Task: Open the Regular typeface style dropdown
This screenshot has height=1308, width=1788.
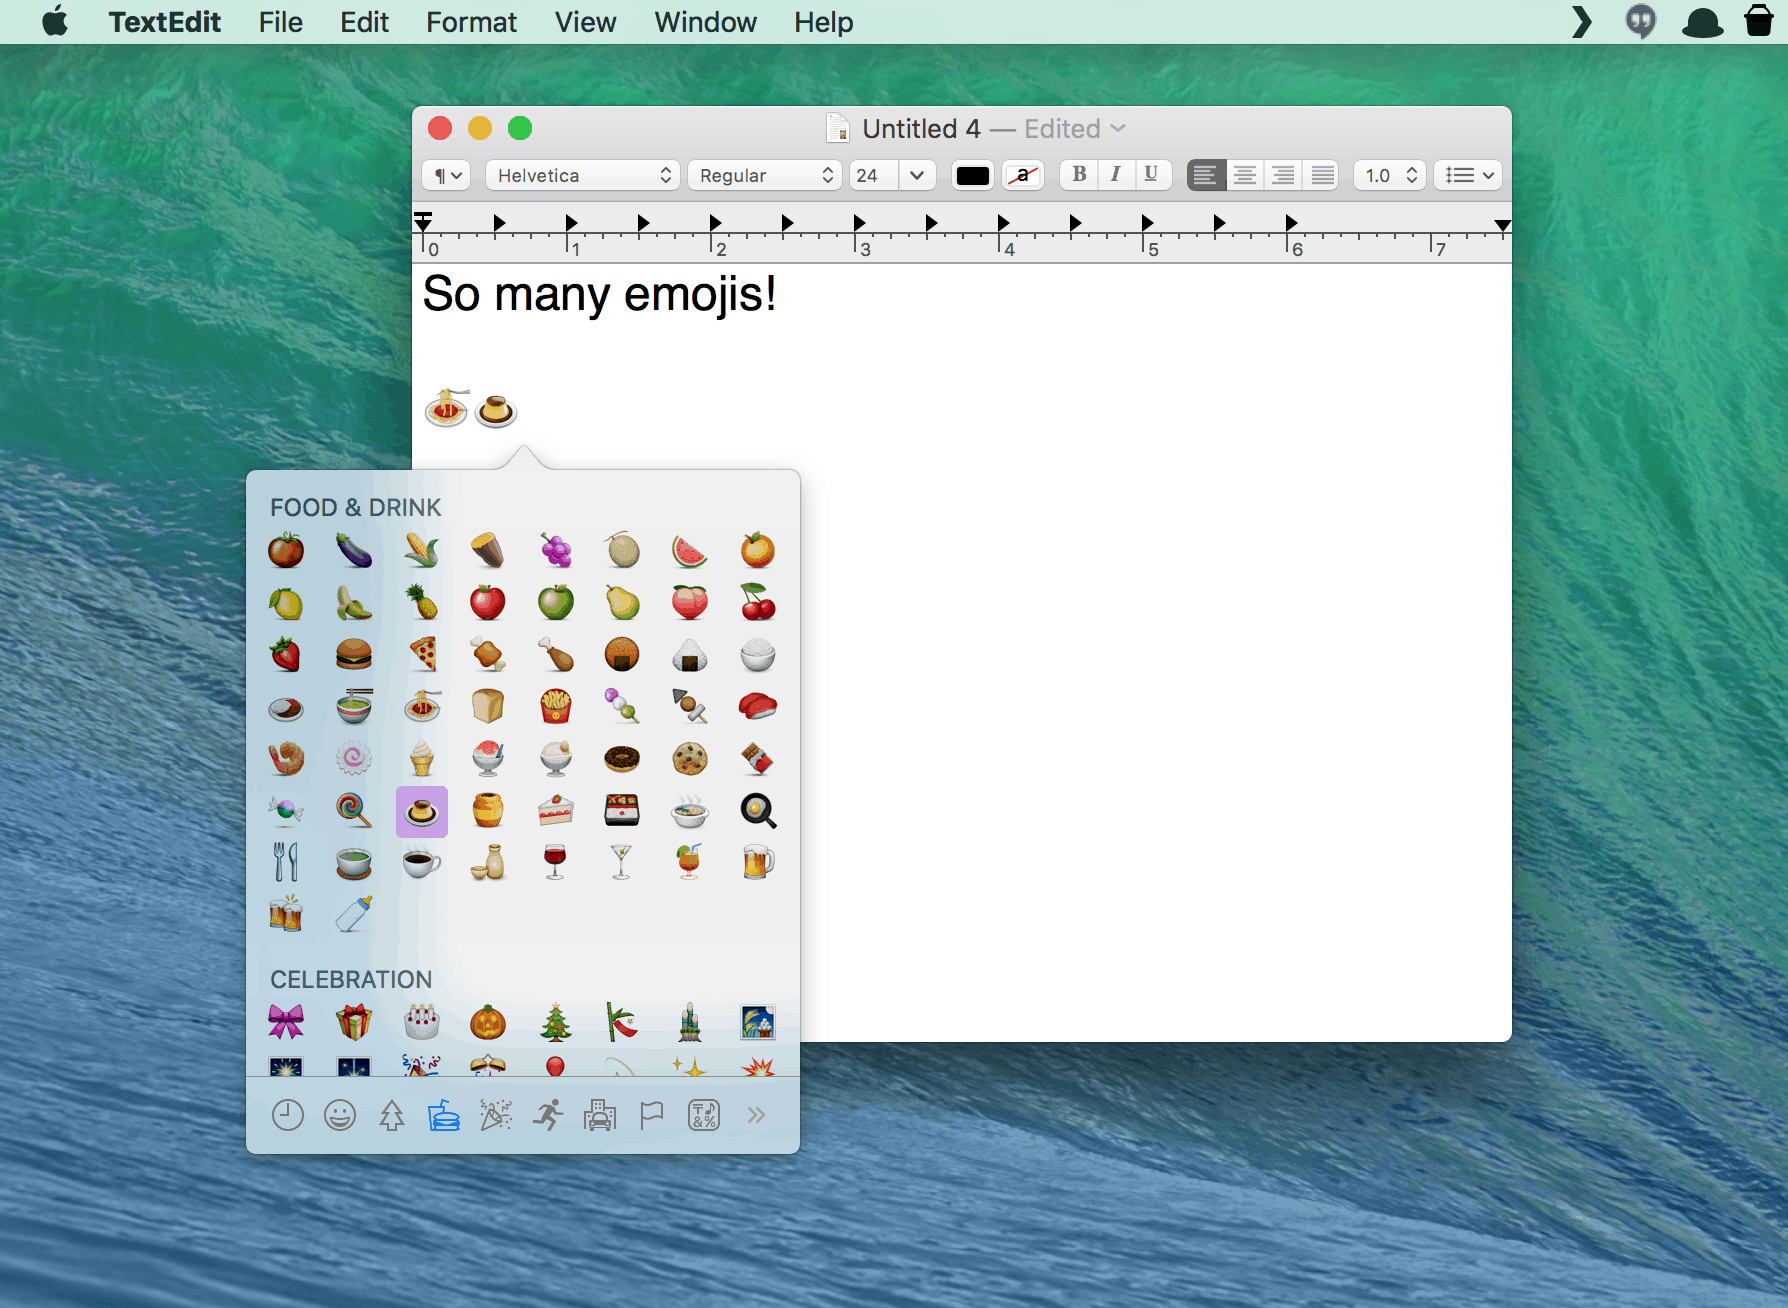Action: click(x=765, y=176)
